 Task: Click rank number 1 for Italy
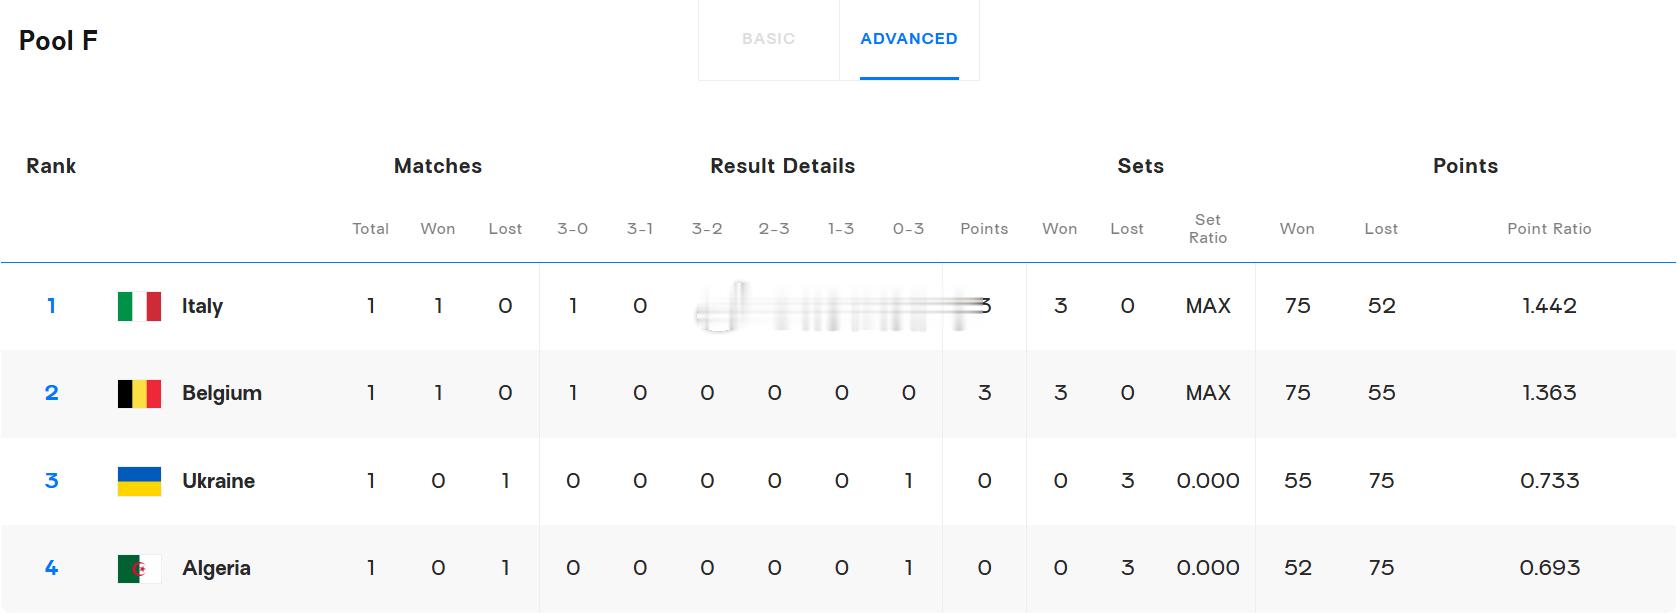pyautogui.click(x=51, y=306)
